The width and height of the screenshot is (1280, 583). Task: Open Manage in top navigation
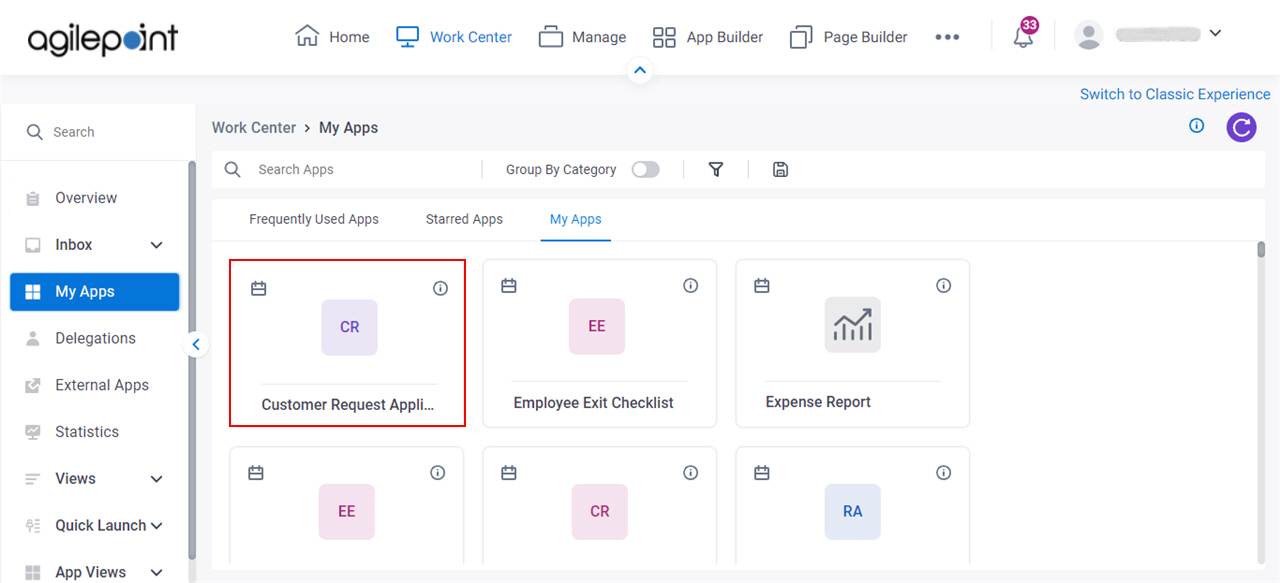point(582,37)
